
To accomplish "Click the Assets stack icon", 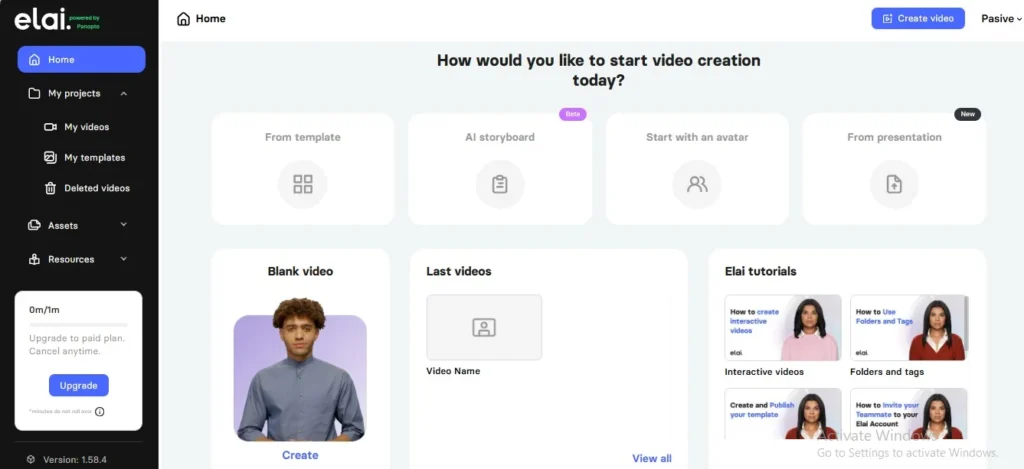I will click(x=34, y=225).
